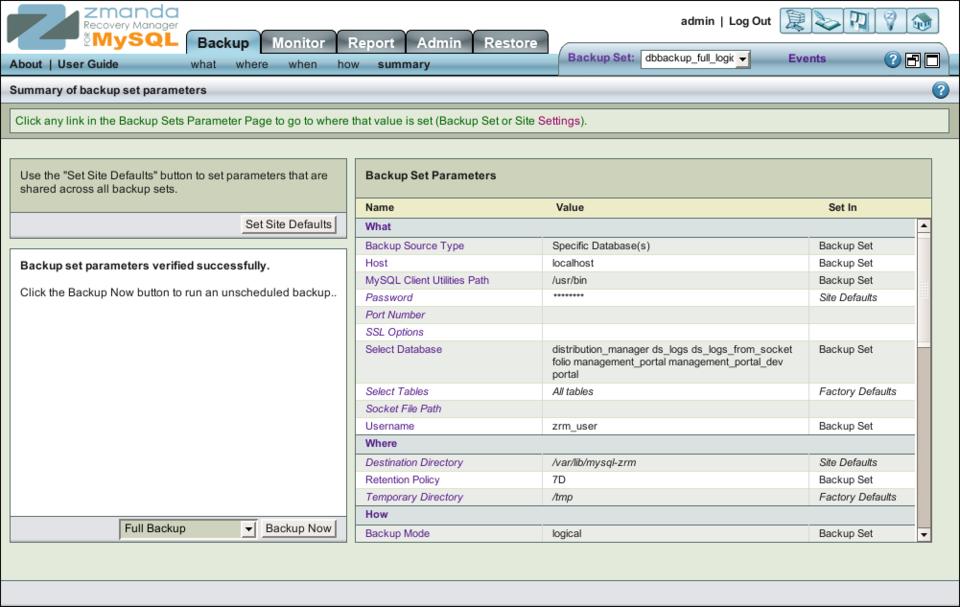Click the help icon in summary header
960x607 pixels.
pos(940,90)
